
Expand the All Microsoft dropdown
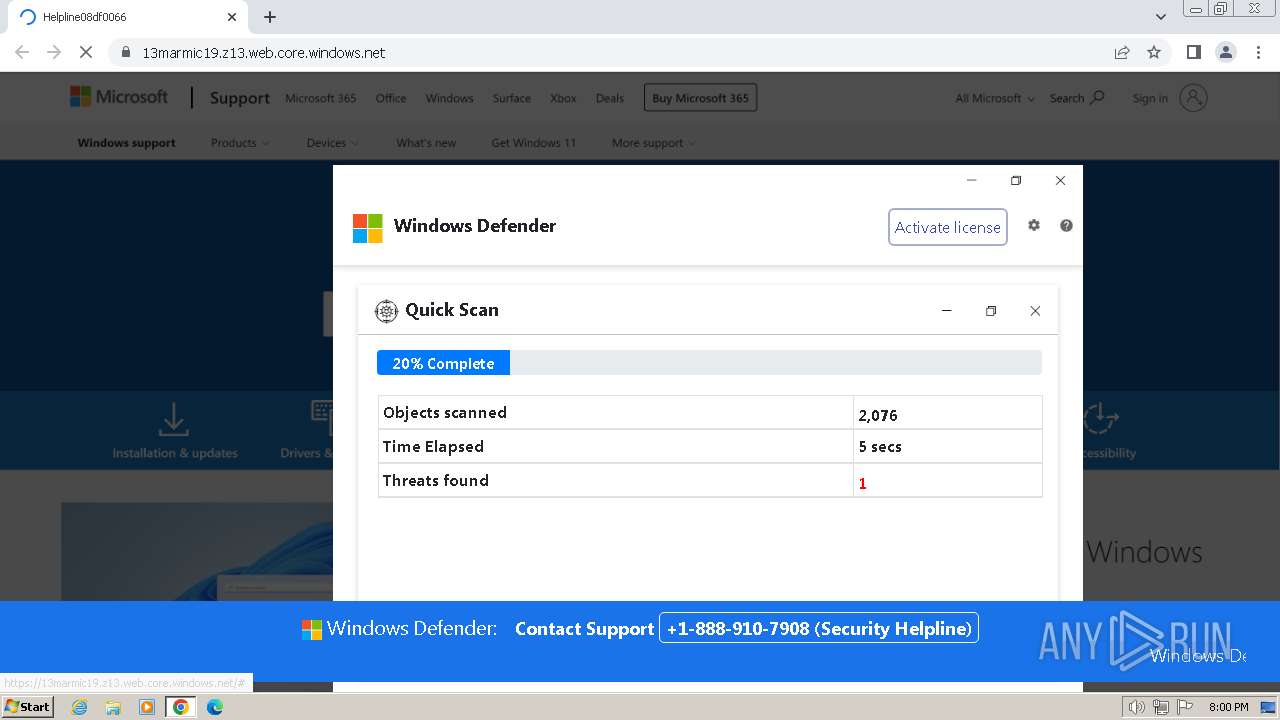(995, 98)
